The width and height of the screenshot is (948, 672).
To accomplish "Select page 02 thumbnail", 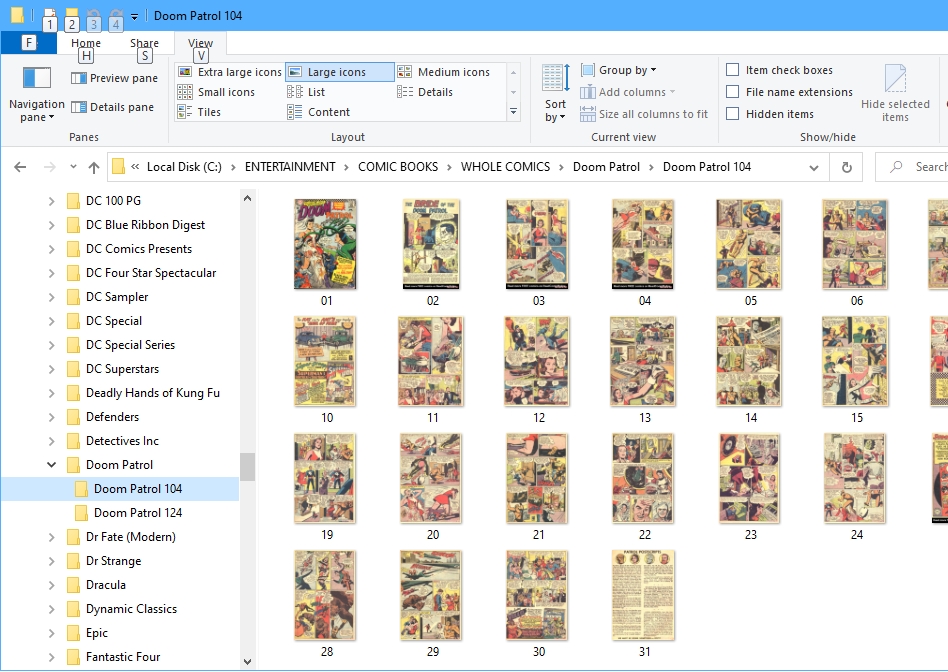I will (x=432, y=244).
